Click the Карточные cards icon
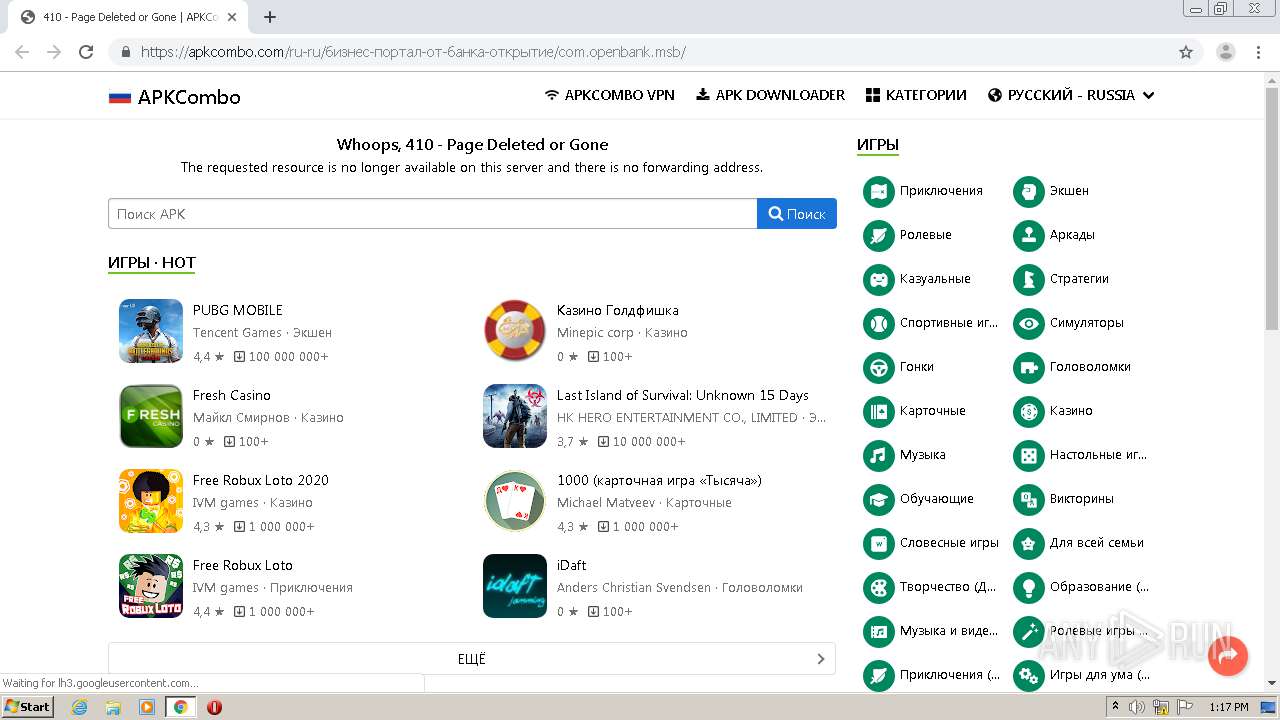 [x=879, y=411]
